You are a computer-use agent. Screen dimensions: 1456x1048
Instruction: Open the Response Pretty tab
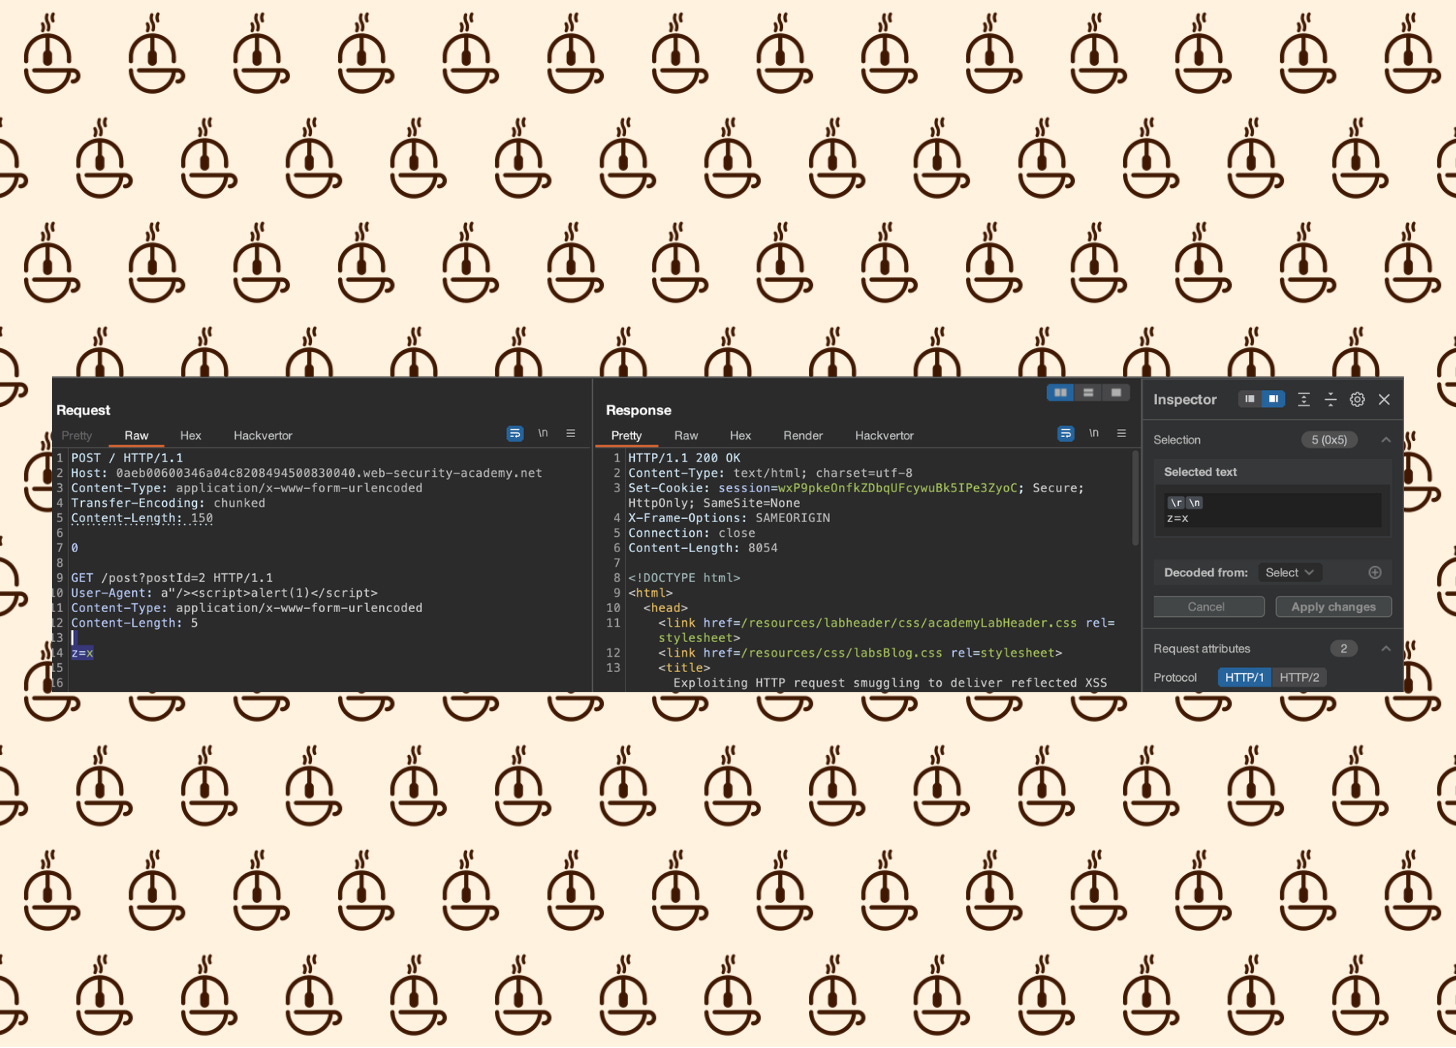click(627, 436)
